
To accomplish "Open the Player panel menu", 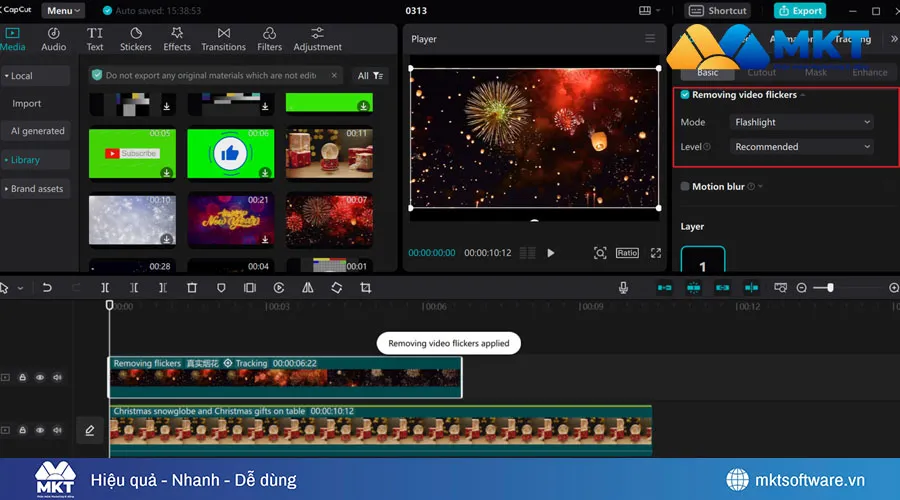I will coord(650,38).
